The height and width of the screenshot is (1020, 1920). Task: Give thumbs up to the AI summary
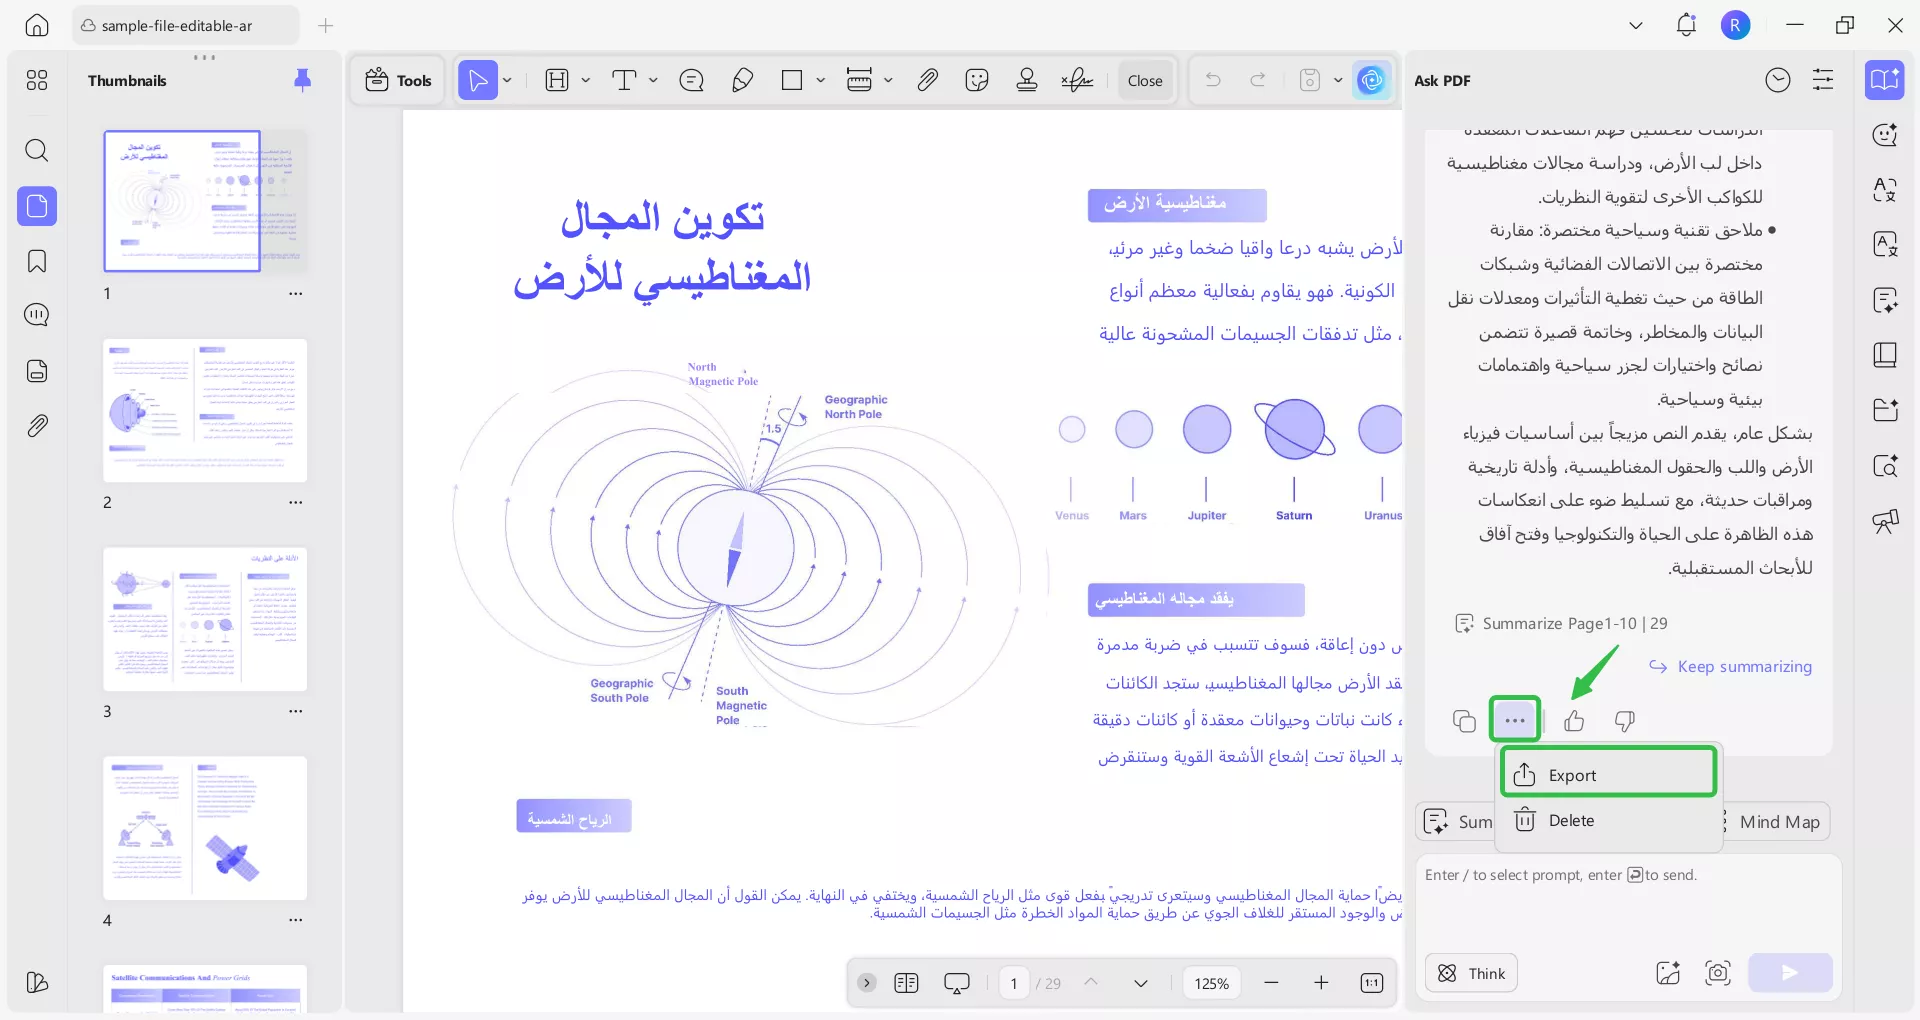point(1574,720)
